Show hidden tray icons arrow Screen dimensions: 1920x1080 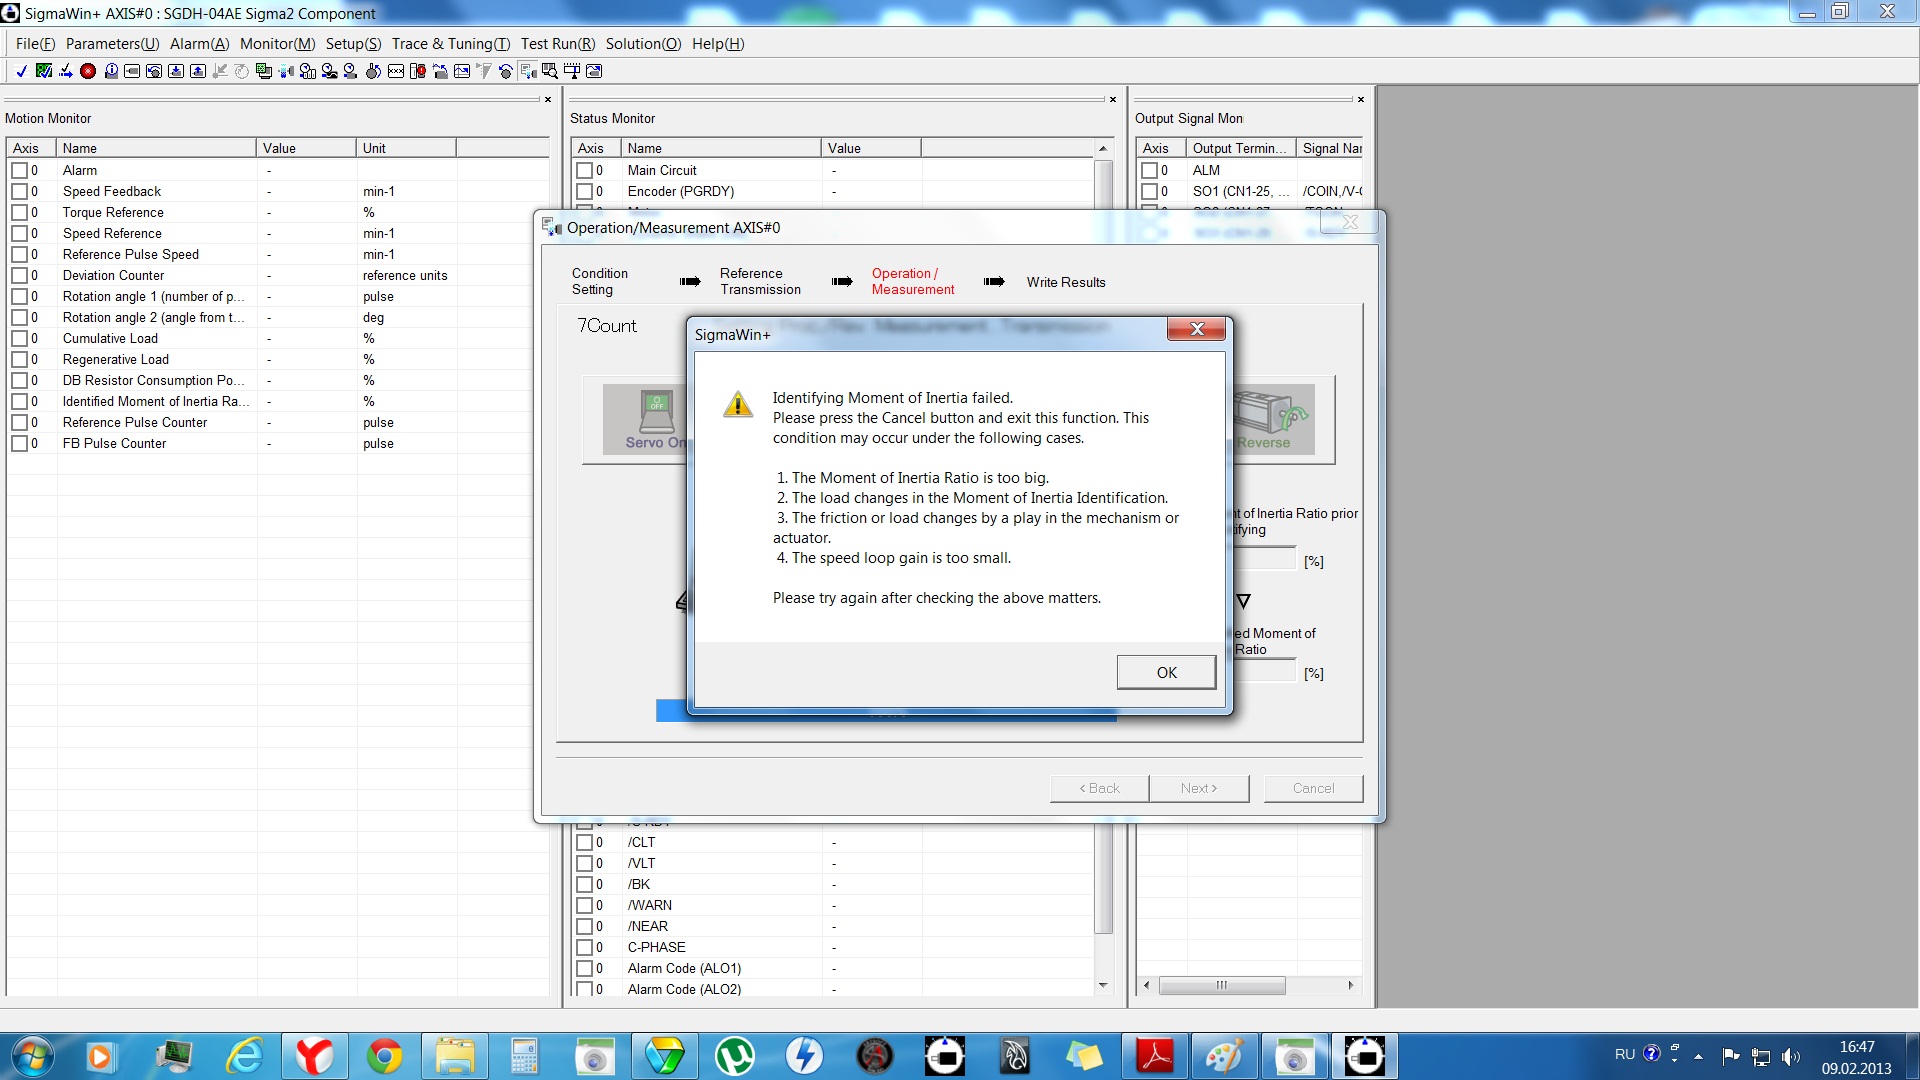(x=1698, y=1056)
